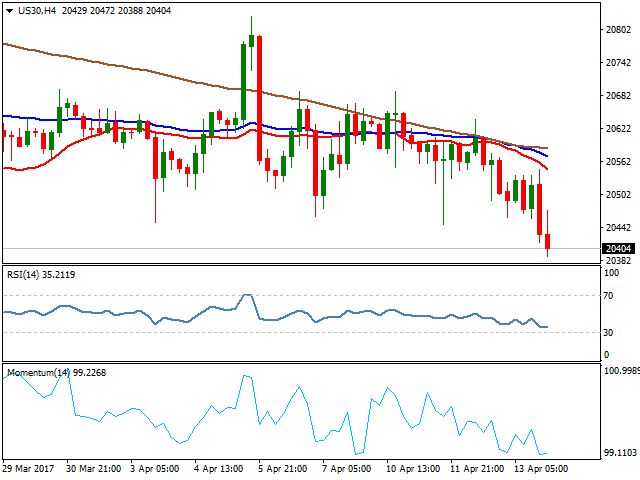Click the RSI 100 scale label
This screenshot has height=480, width=640.
[611, 273]
